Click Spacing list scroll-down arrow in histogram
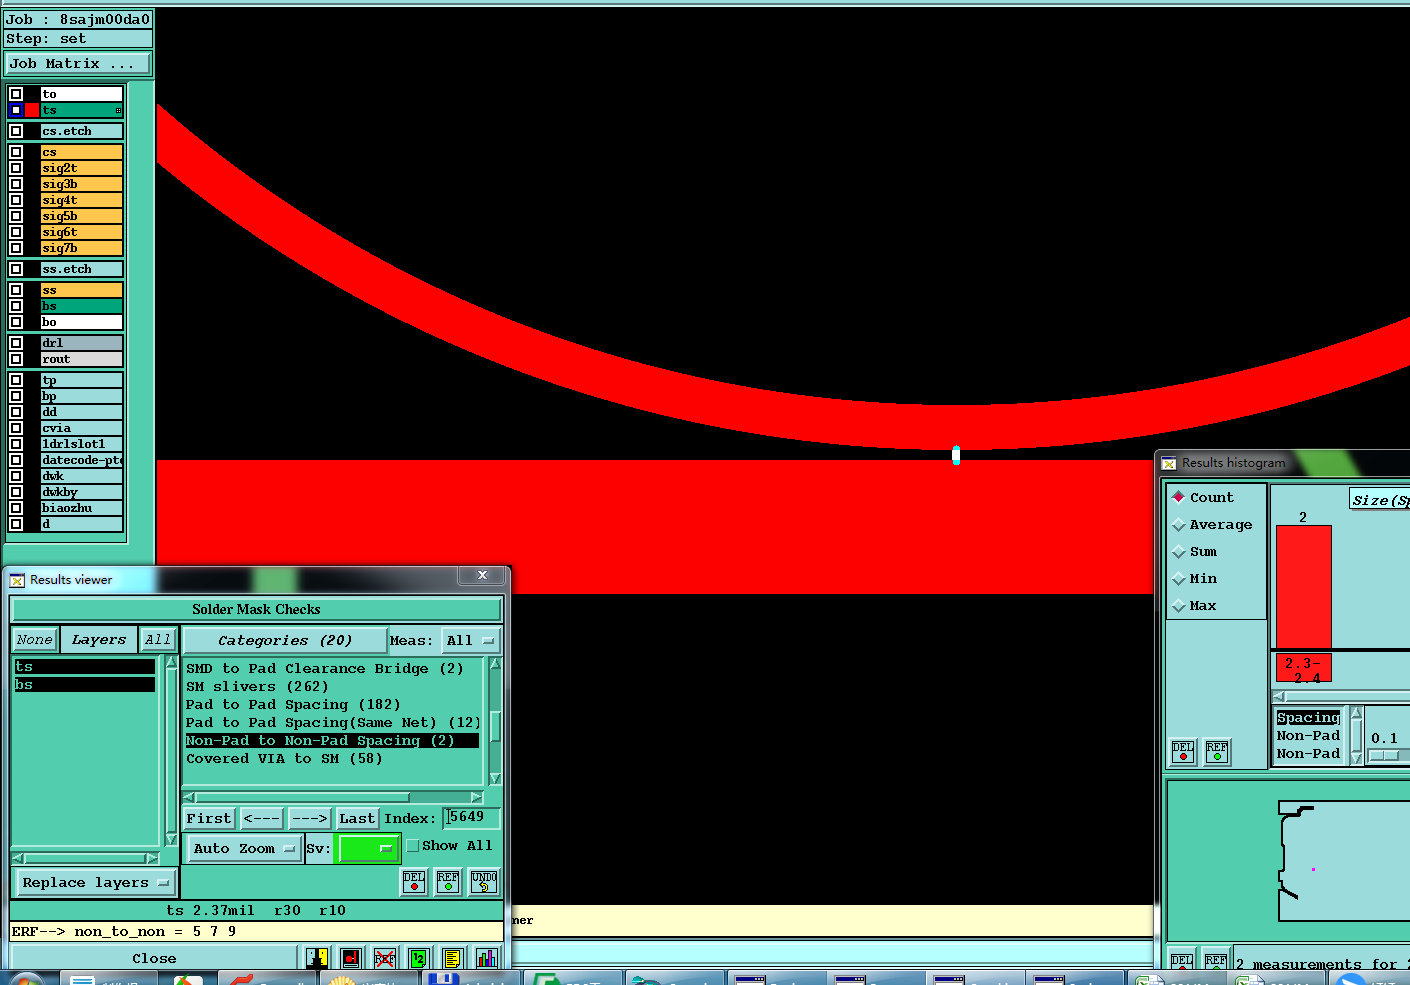The image size is (1410, 985). (x=1357, y=758)
